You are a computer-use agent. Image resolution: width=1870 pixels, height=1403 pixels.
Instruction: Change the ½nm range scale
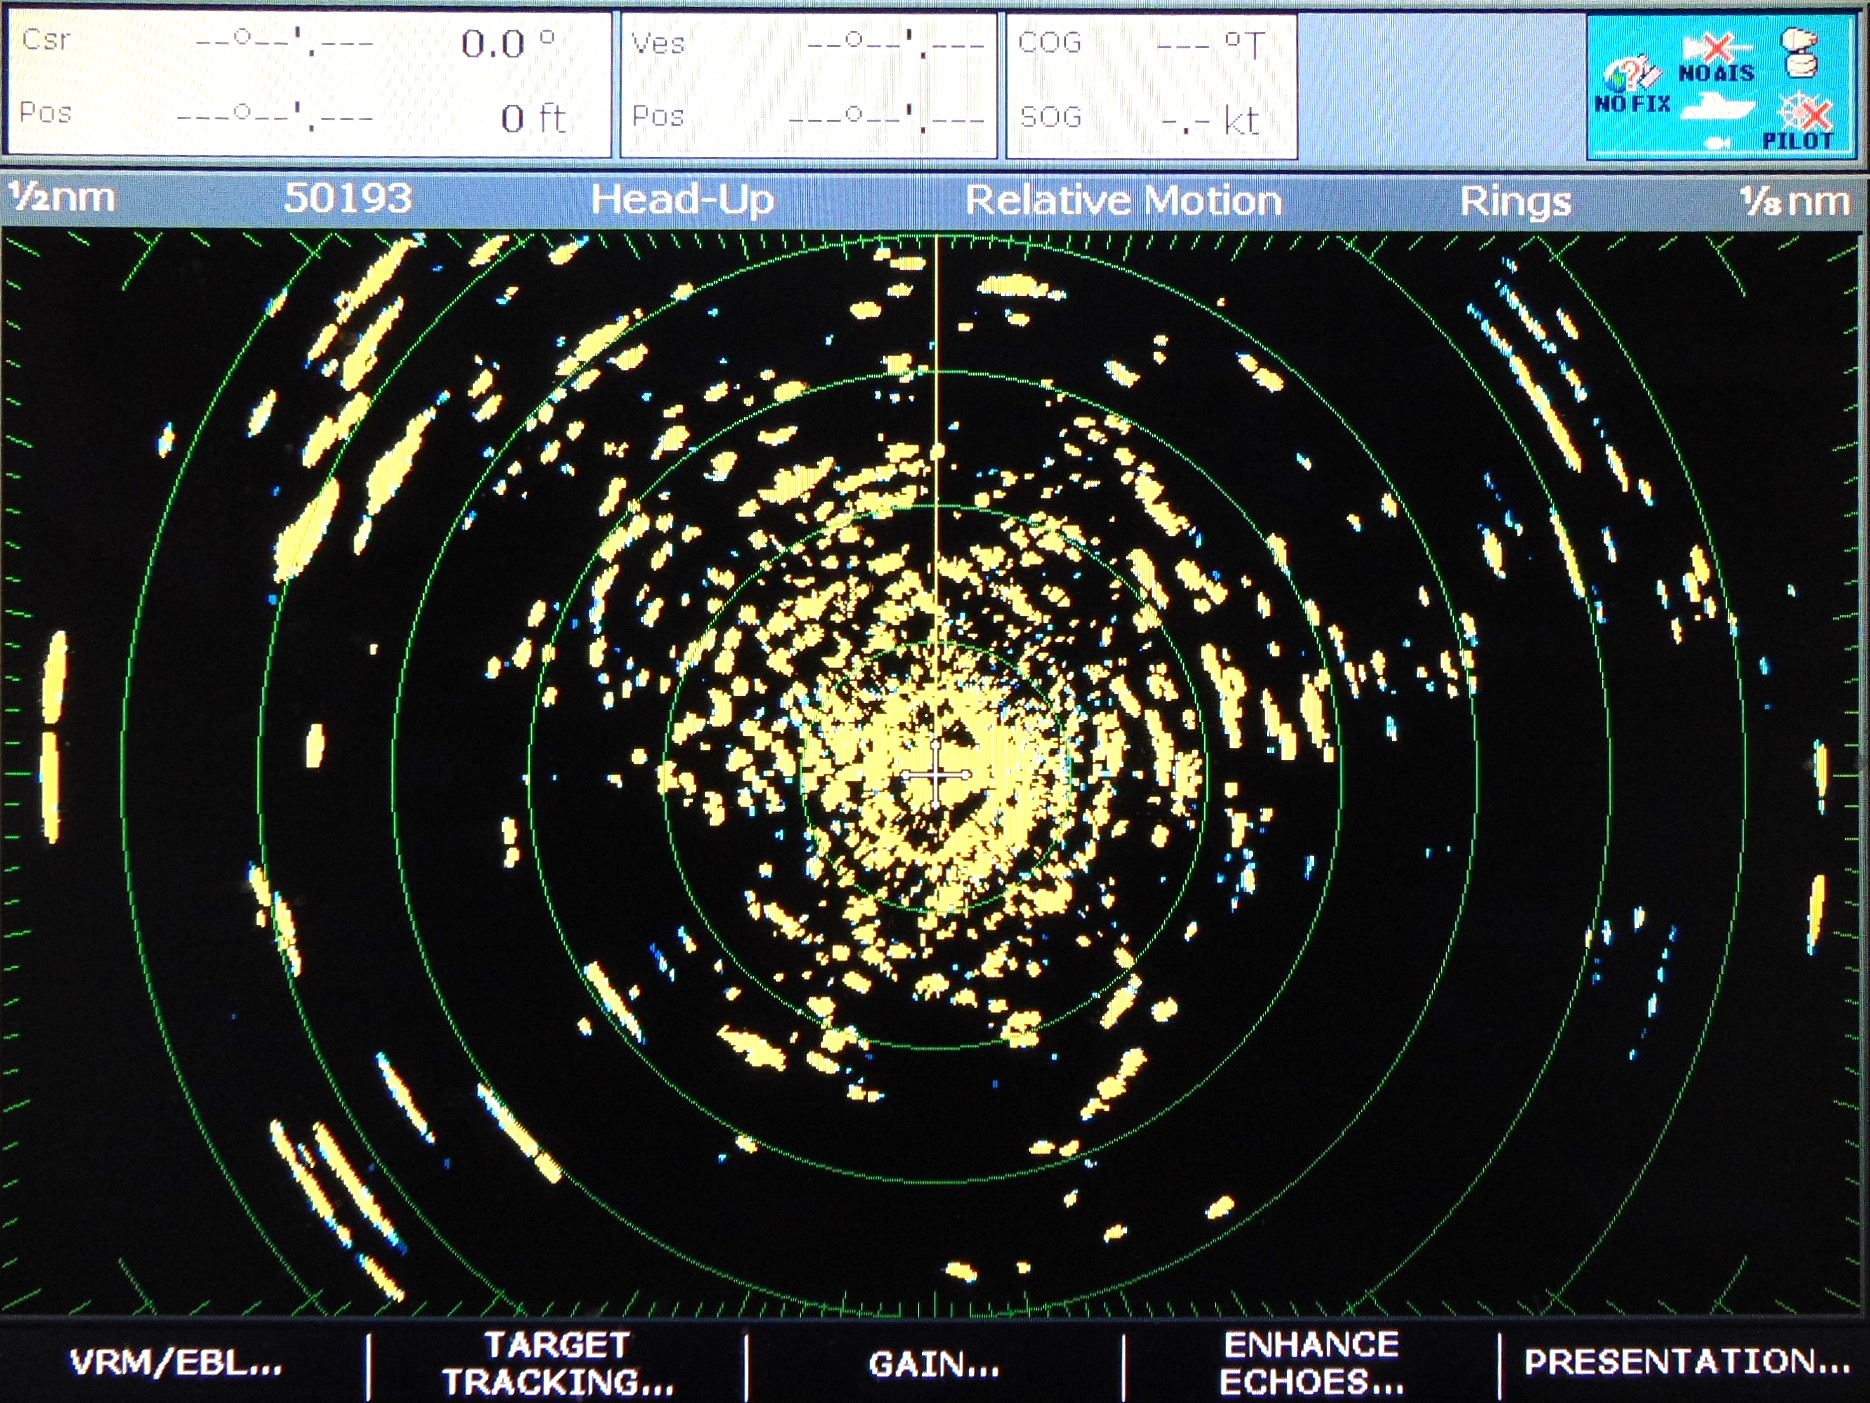[62, 198]
